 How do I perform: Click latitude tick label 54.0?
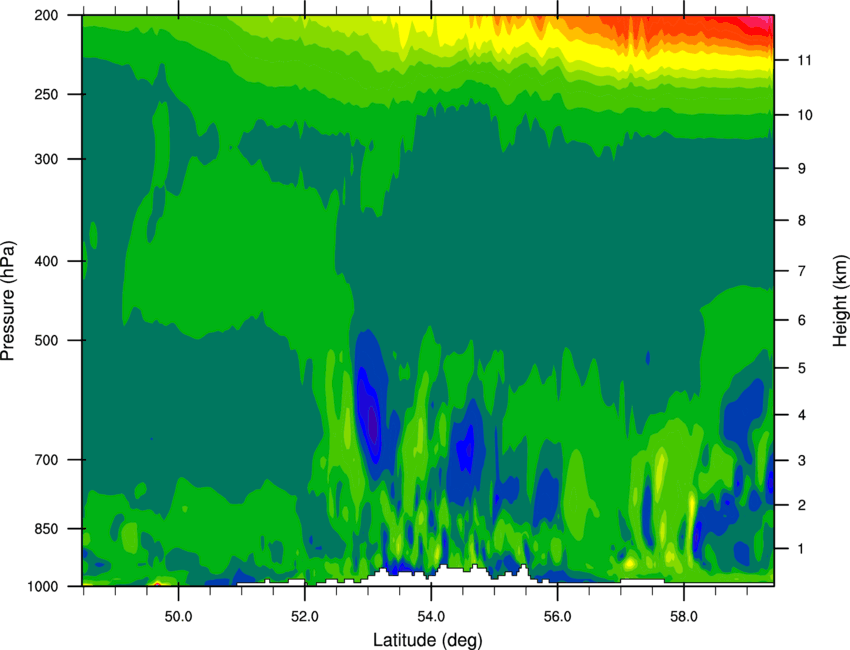pyautogui.click(x=432, y=617)
